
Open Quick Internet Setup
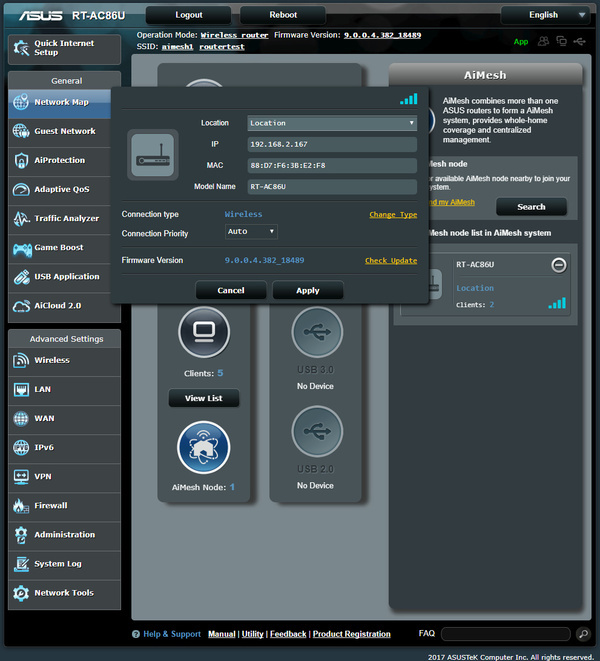(x=64, y=48)
